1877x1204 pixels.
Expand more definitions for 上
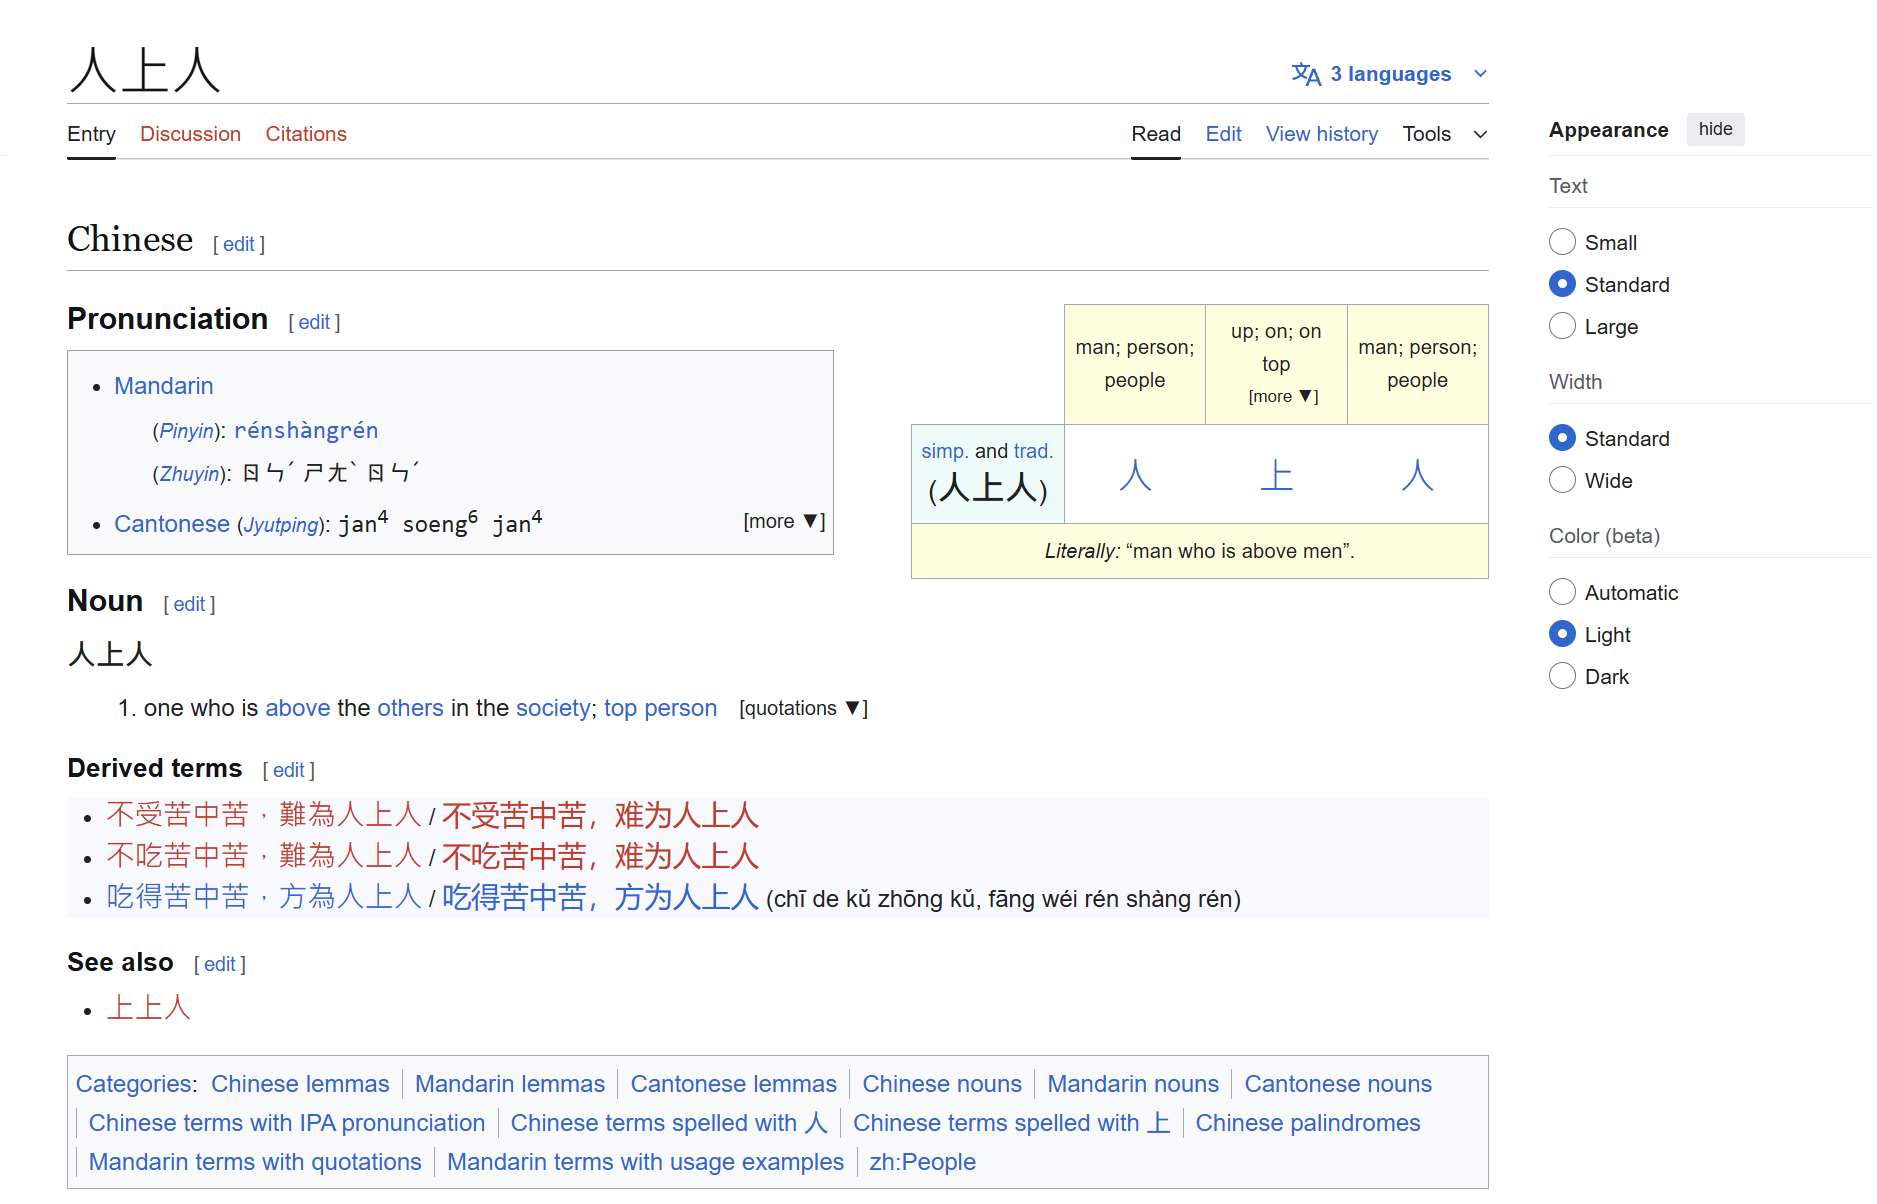point(1283,396)
